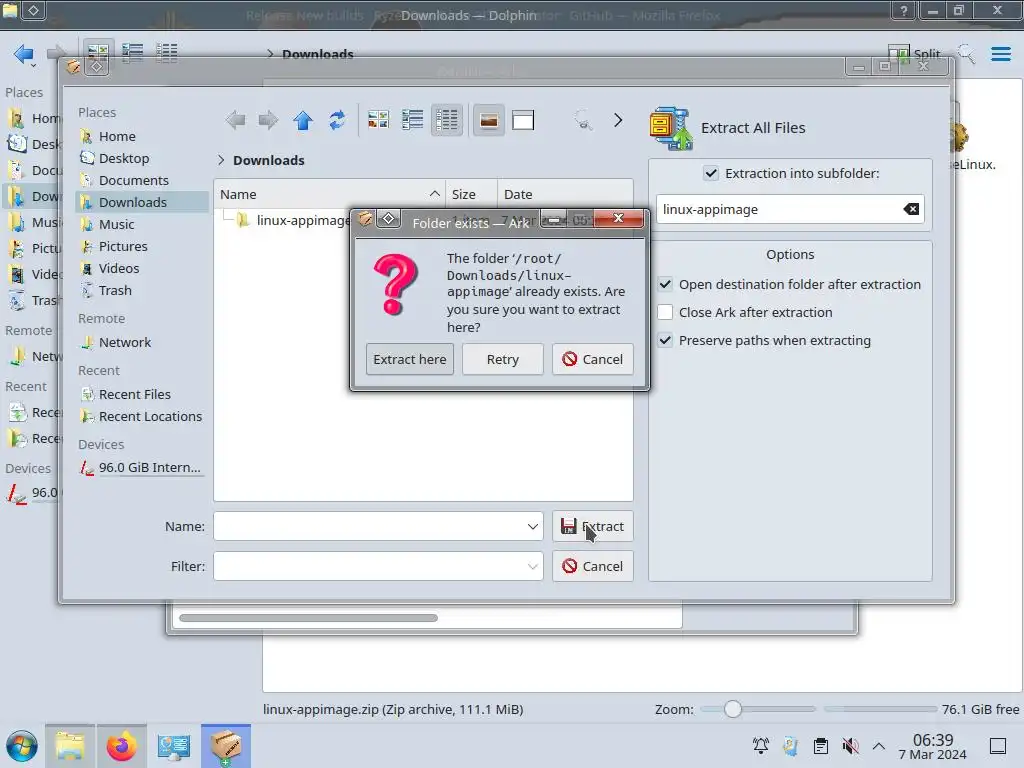This screenshot has height=768, width=1024.
Task: Go back in Extract dialog navigation
Action: pyautogui.click(x=235, y=120)
